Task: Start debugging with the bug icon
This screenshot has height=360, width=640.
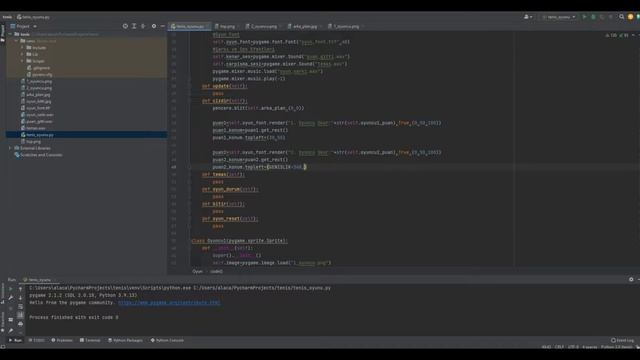Action: click(593, 17)
